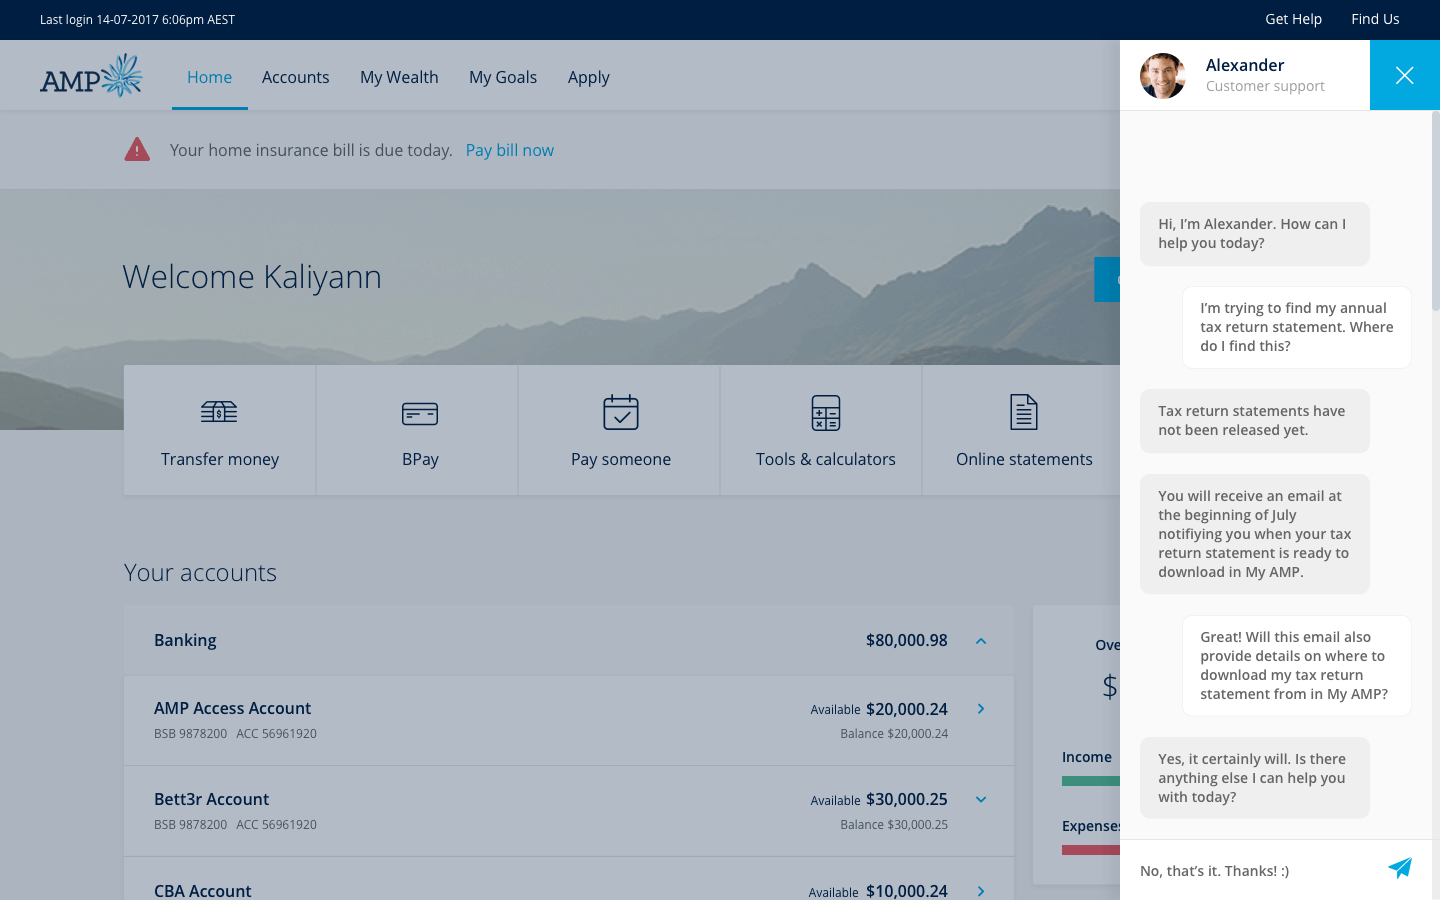Close the customer support chat panel
The image size is (1440, 900).
(x=1405, y=75)
